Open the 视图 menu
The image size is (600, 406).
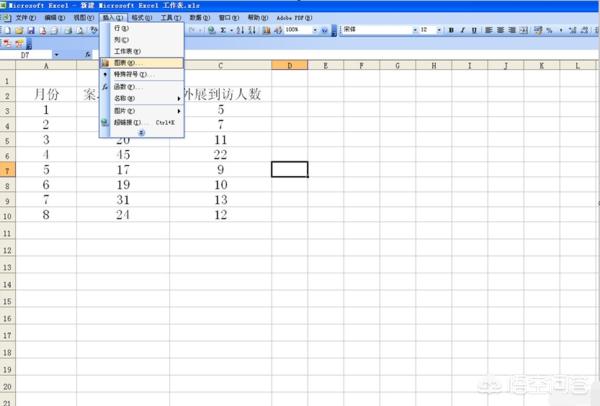coord(84,18)
